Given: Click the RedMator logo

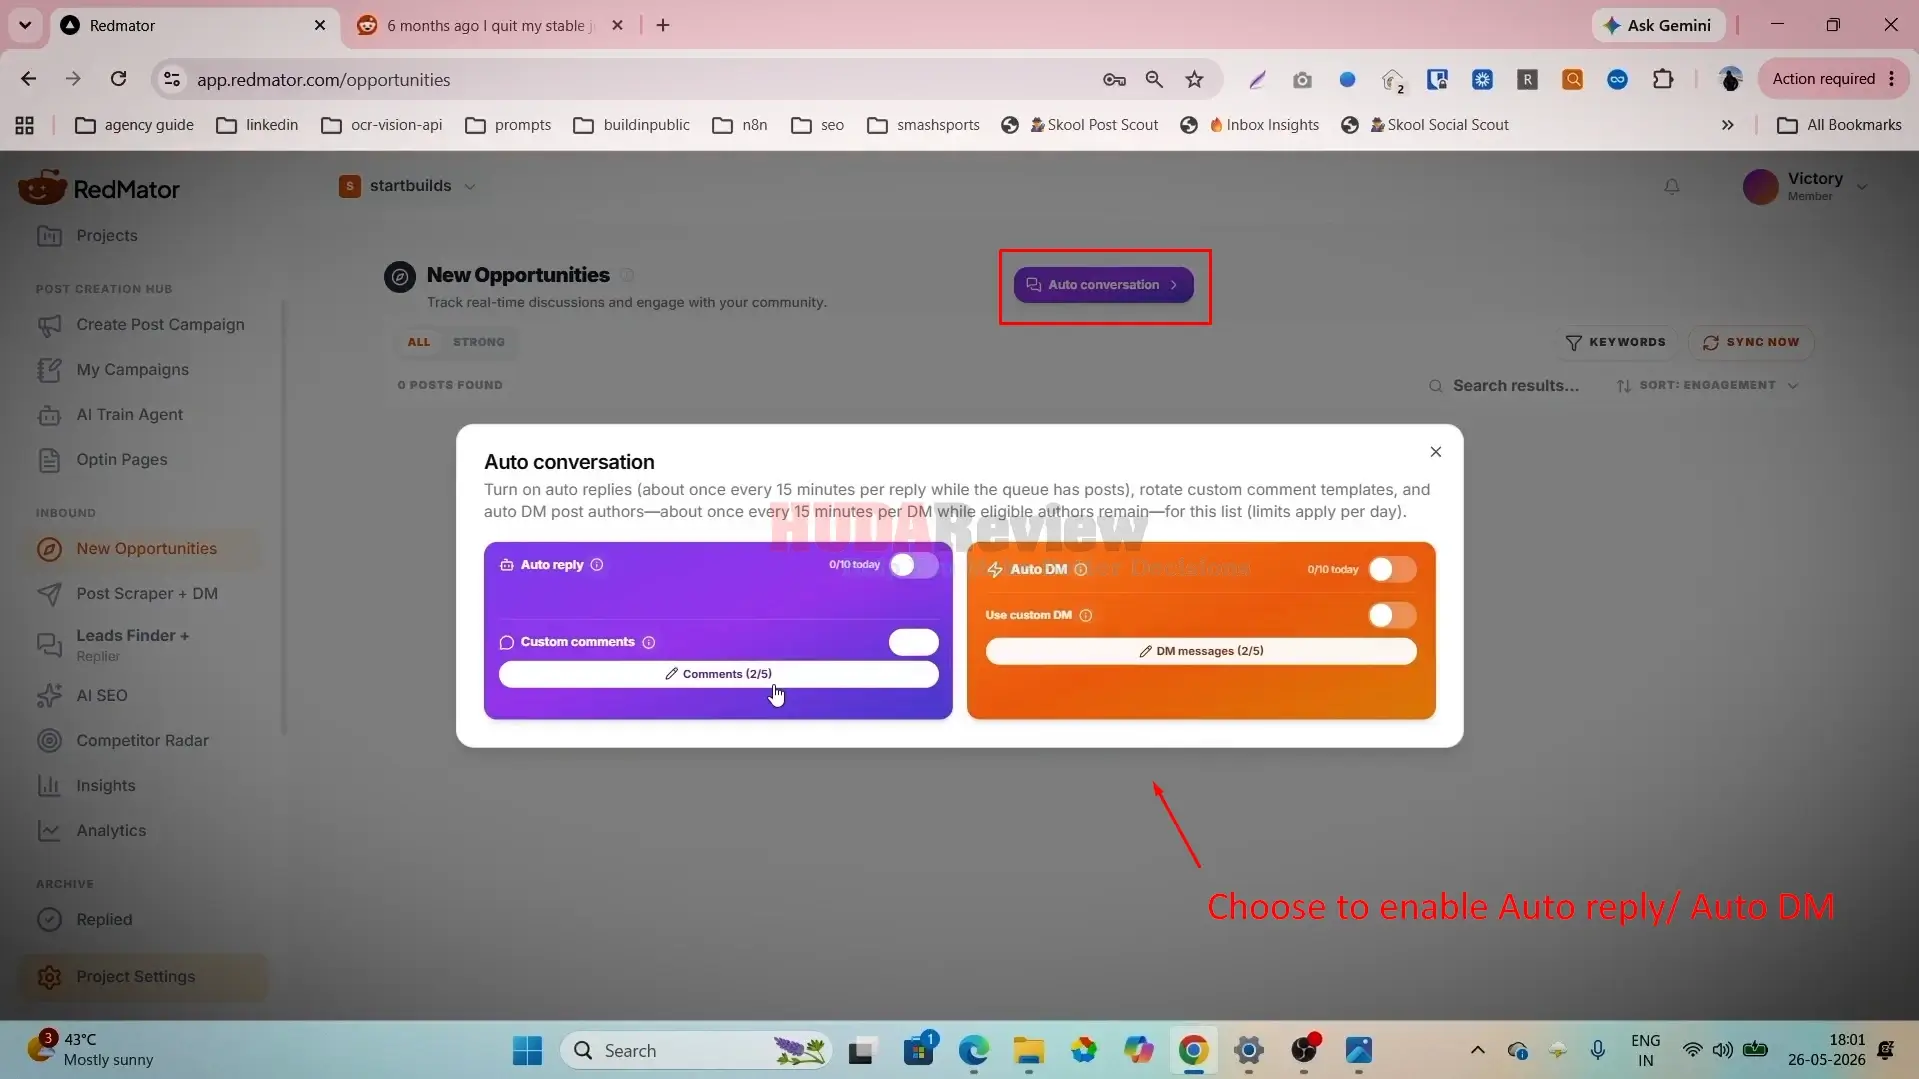Looking at the screenshot, I should click(x=99, y=188).
